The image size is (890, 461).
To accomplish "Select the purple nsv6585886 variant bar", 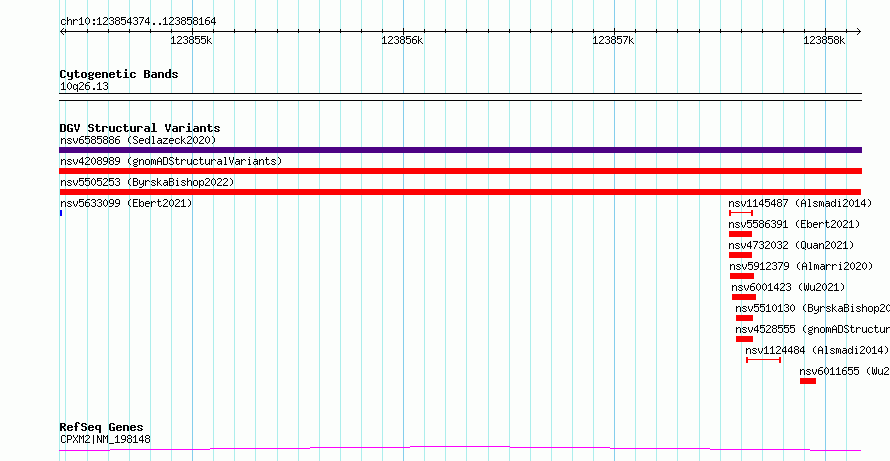I will coord(460,150).
